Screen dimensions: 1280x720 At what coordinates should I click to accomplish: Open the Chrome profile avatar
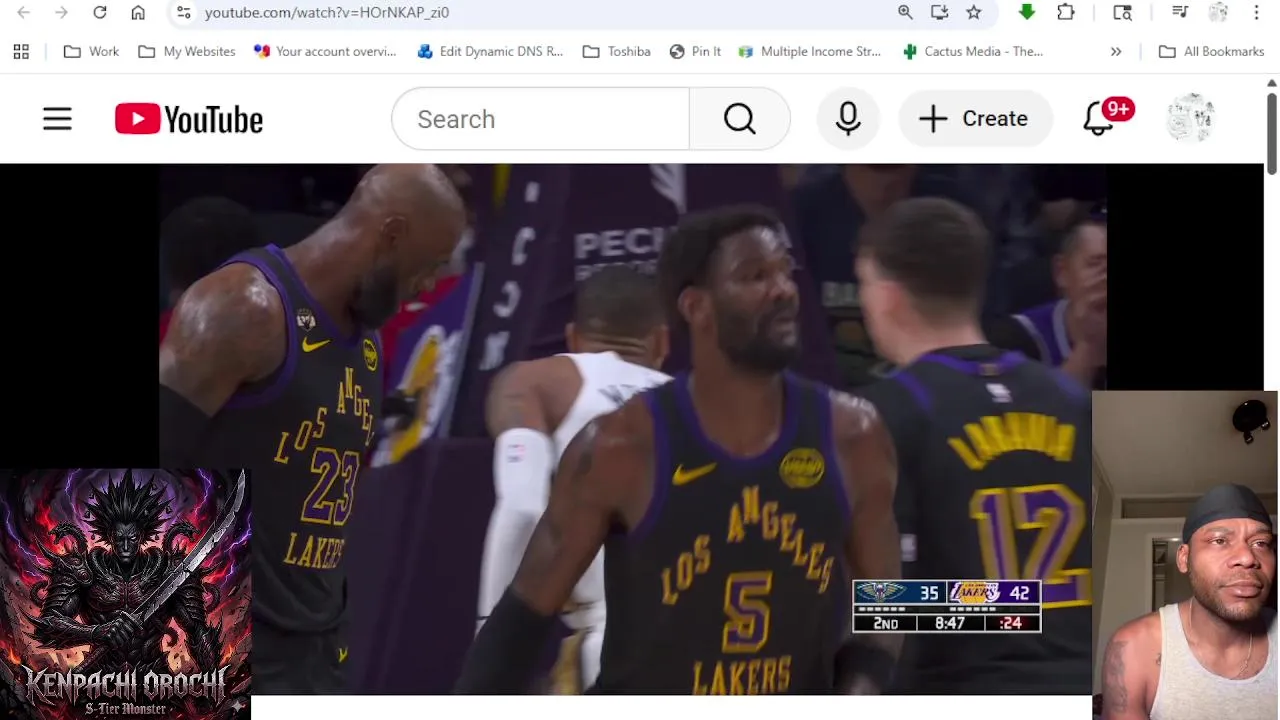(x=1218, y=13)
